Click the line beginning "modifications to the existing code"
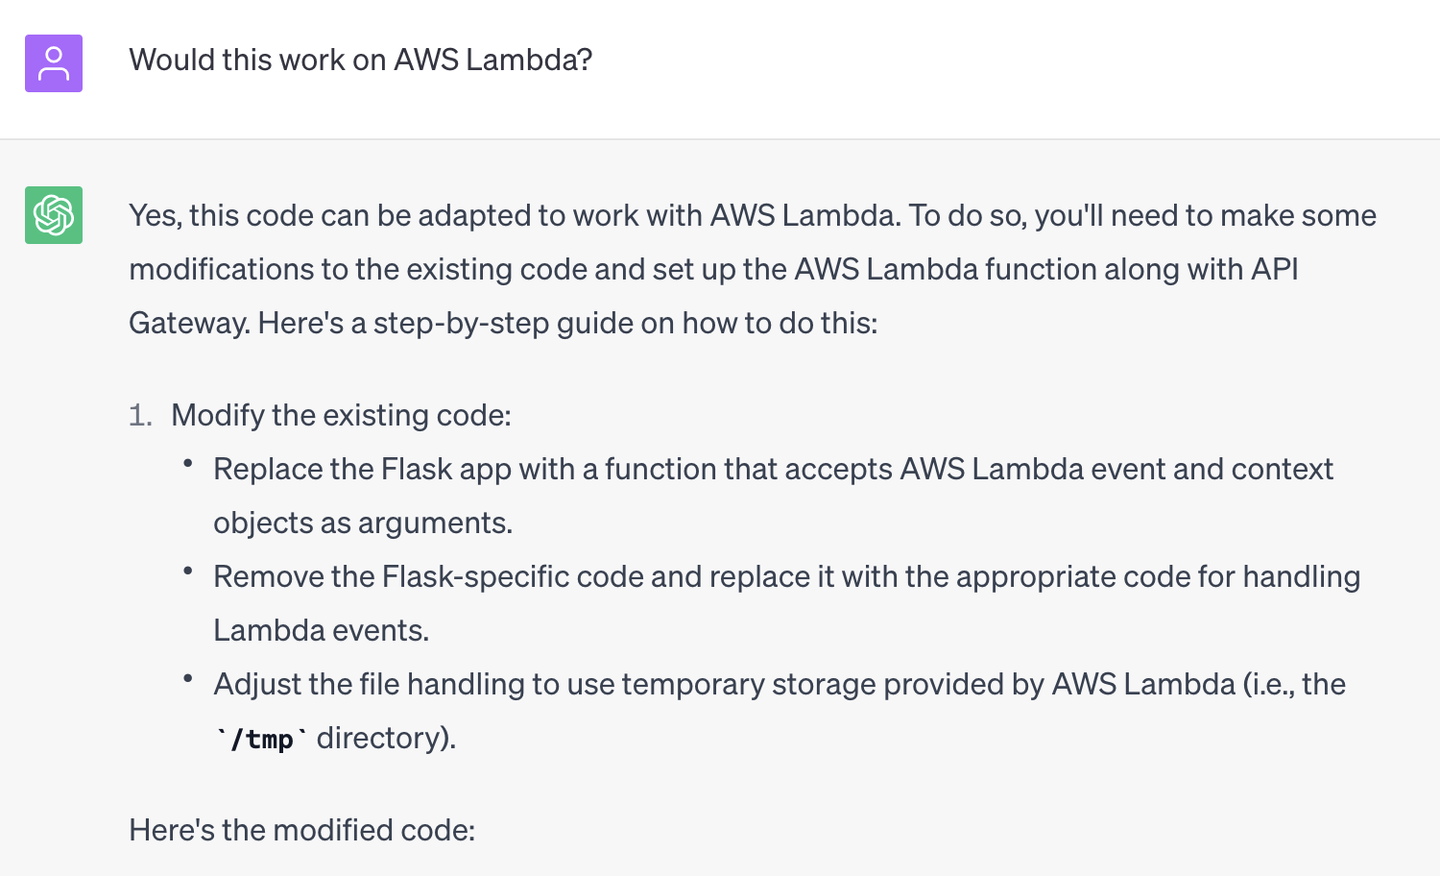The image size is (1440, 876). [x=713, y=270]
